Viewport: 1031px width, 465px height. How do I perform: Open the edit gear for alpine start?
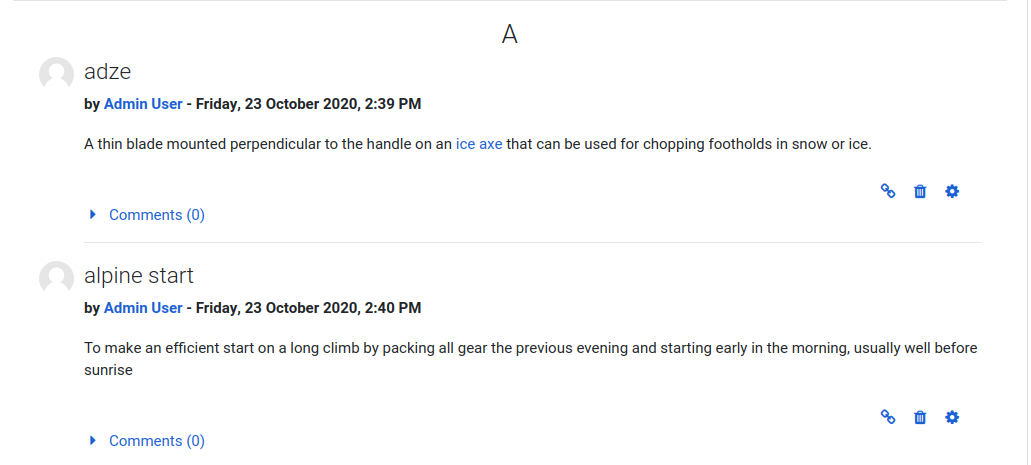[x=951, y=417]
